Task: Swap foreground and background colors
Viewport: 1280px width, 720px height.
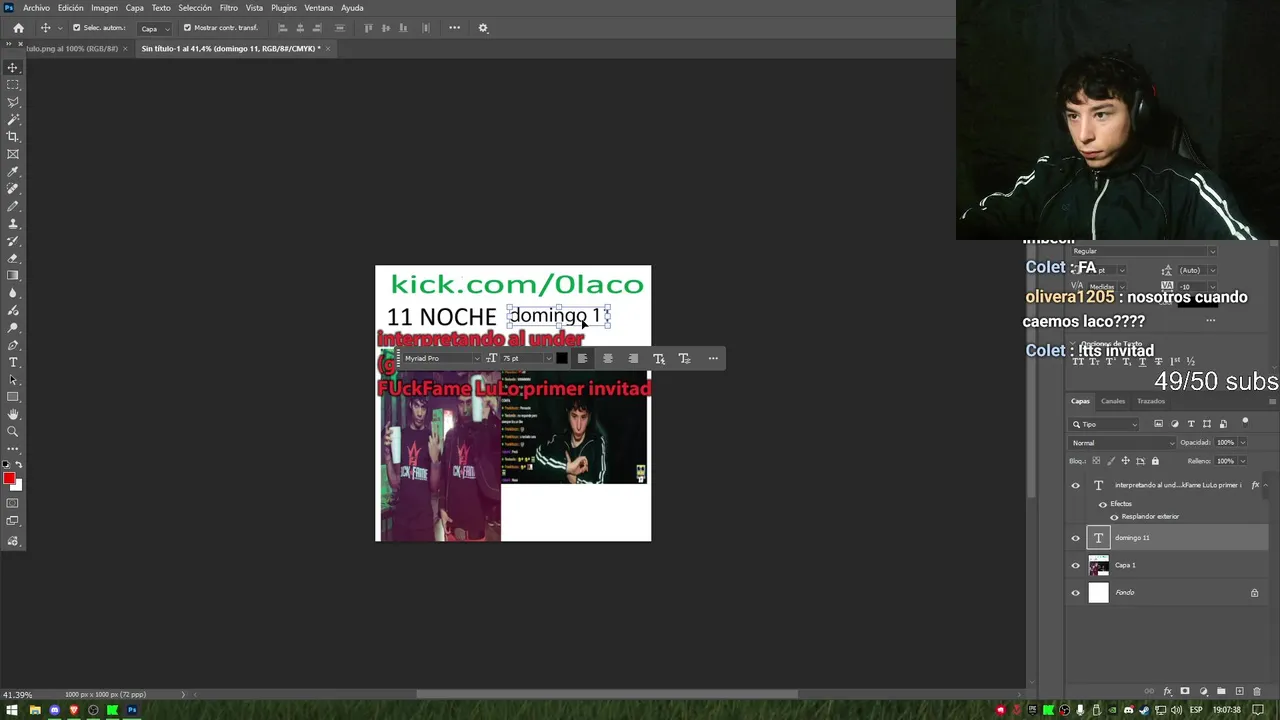Action: coord(19,465)
